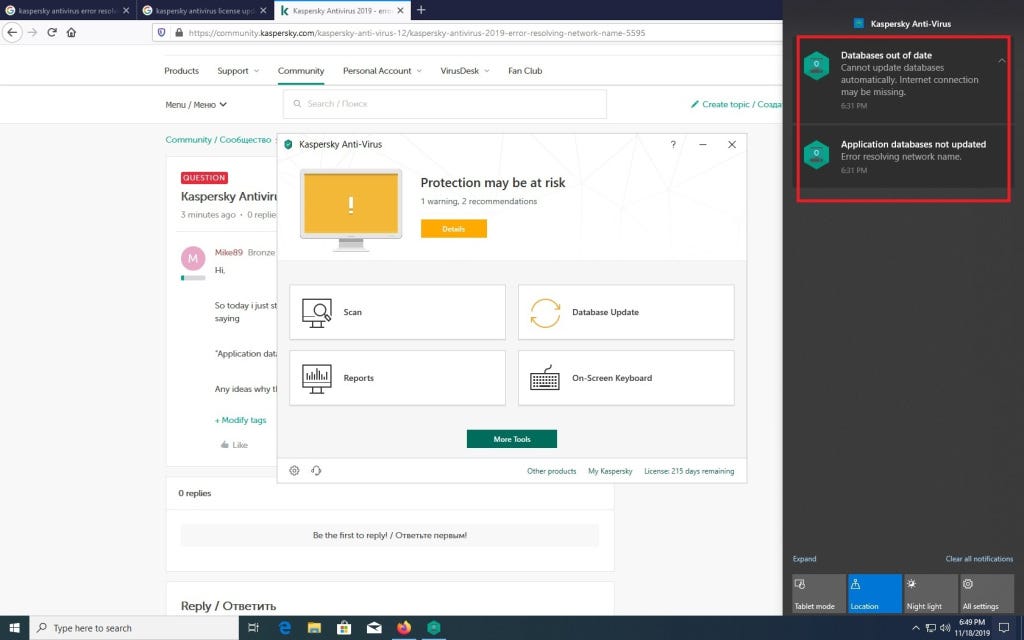Screen dimensions: 1024x640
Task: Open Application databases not updated notification
Action: [x=902, y=156]
